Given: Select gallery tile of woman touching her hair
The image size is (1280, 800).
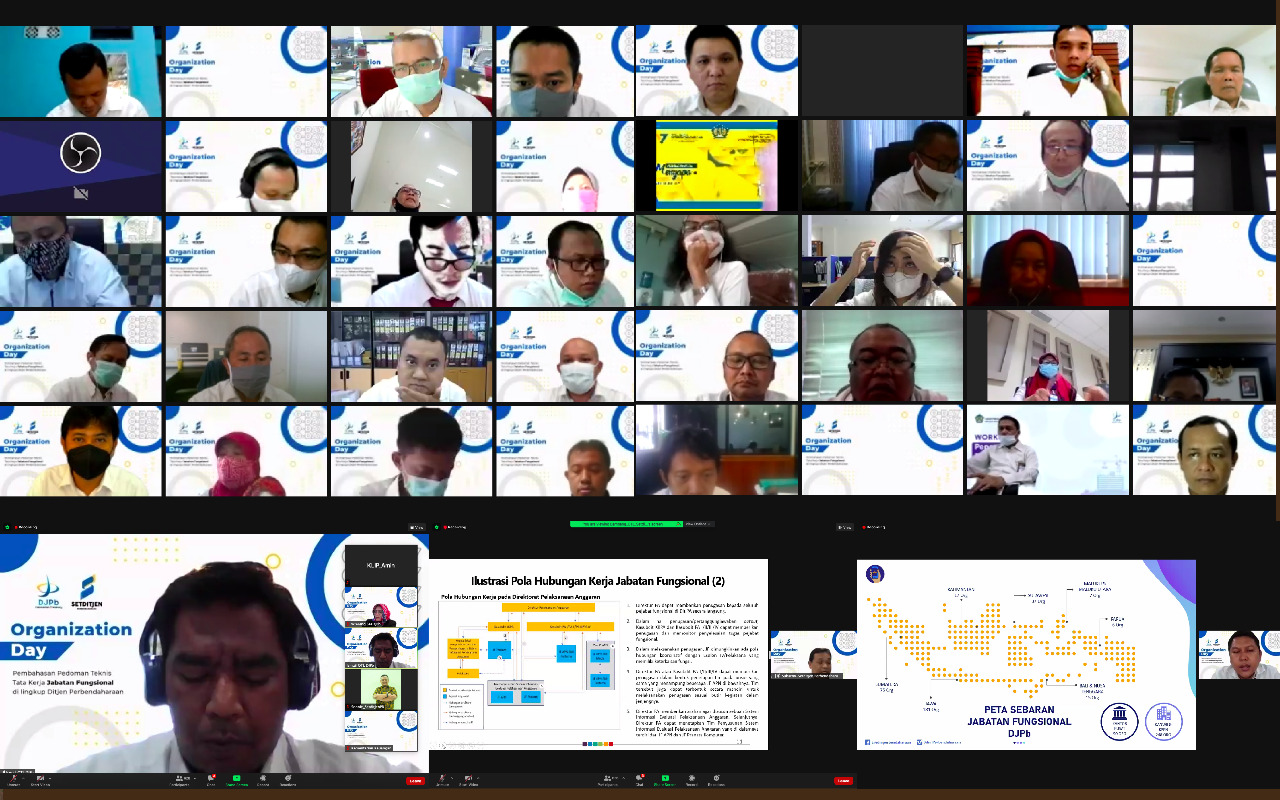Looking at the screenshot, I should 882,262.
